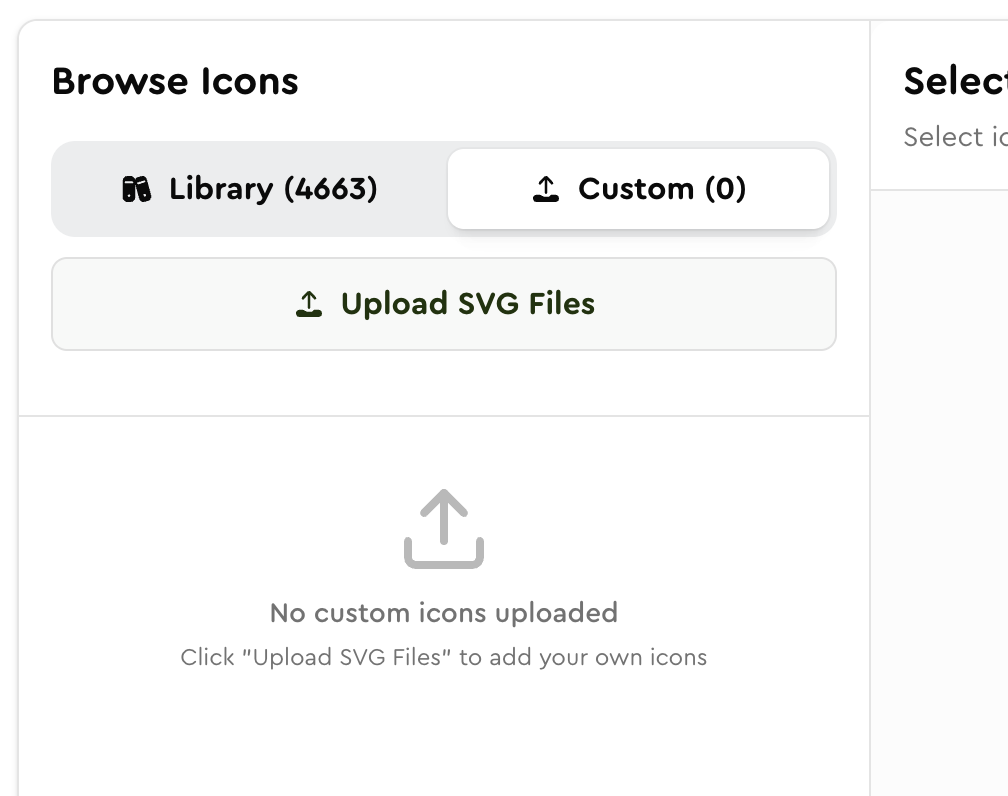The width and height of the screenshot is (1008, 796).
Task: Select the currently active Custom tab
Action: [x=640, y=189]
